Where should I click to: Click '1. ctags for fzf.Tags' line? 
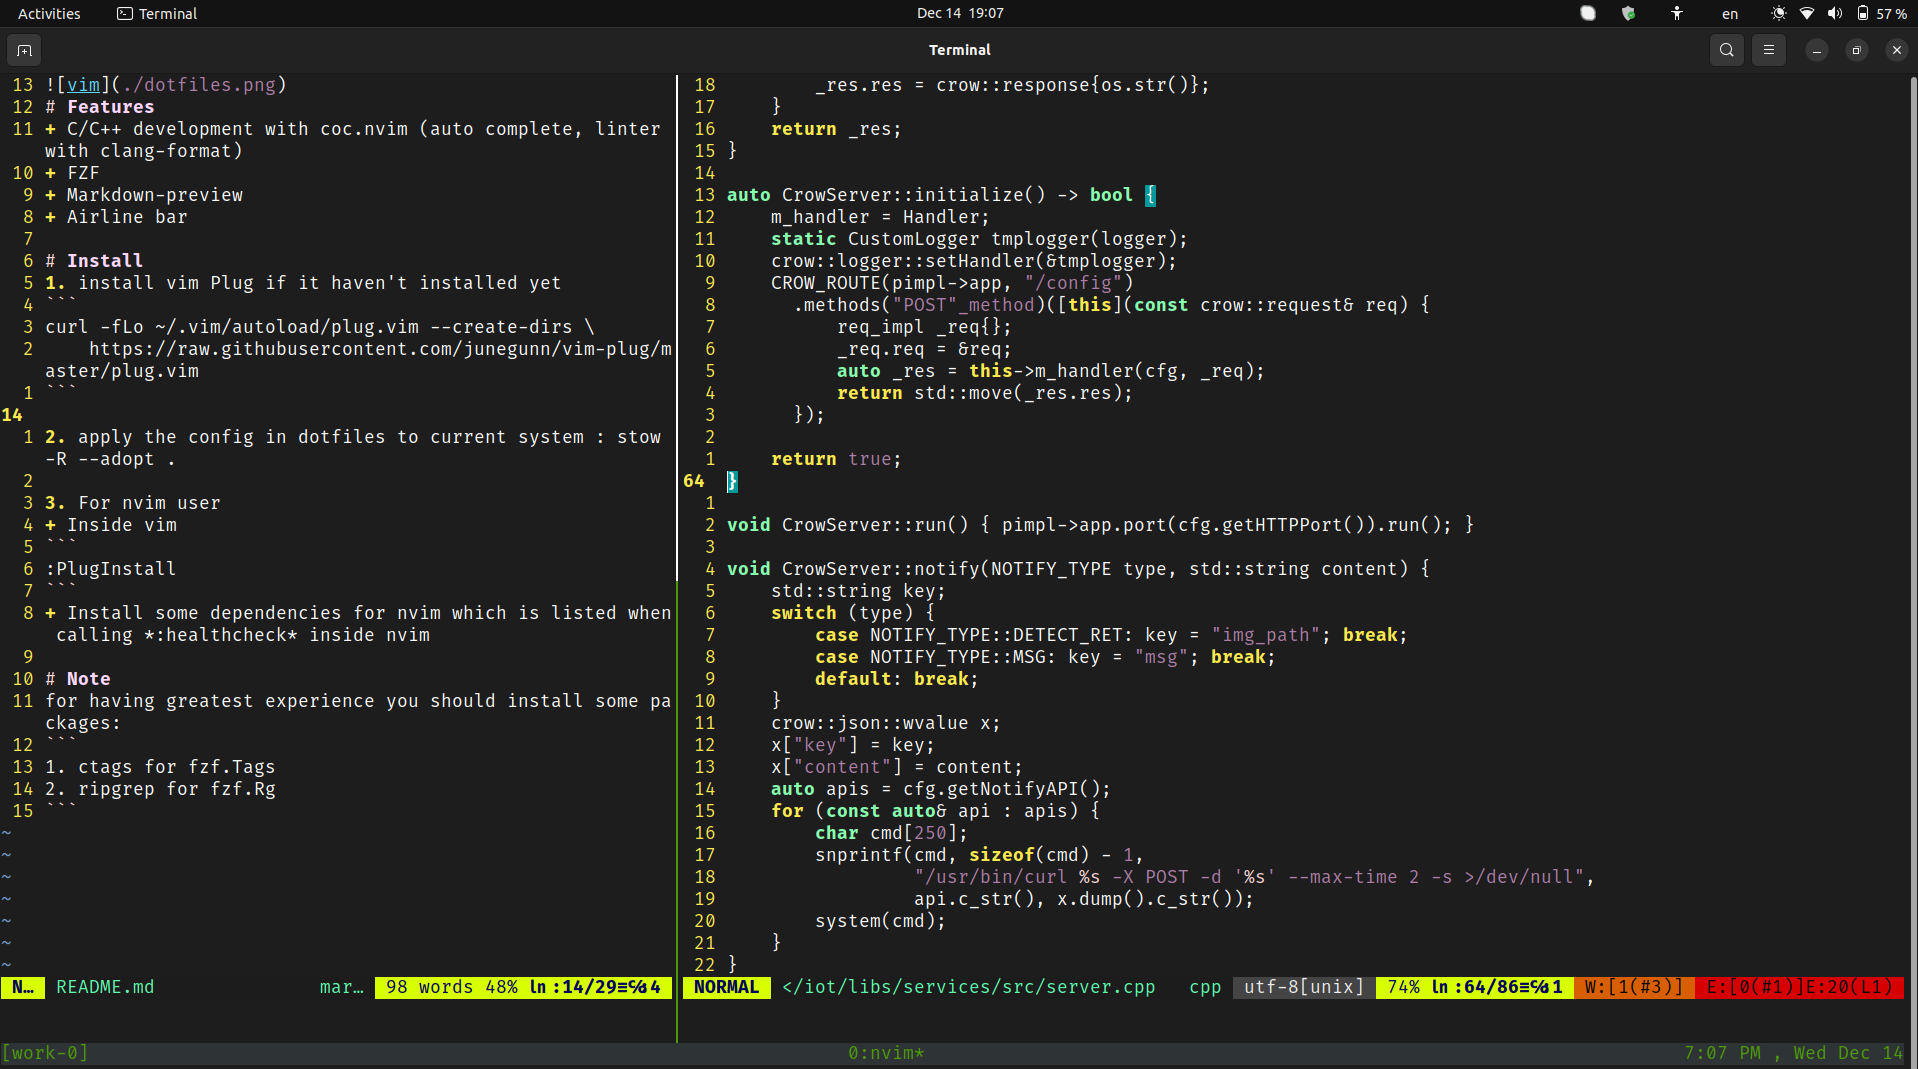160,767
